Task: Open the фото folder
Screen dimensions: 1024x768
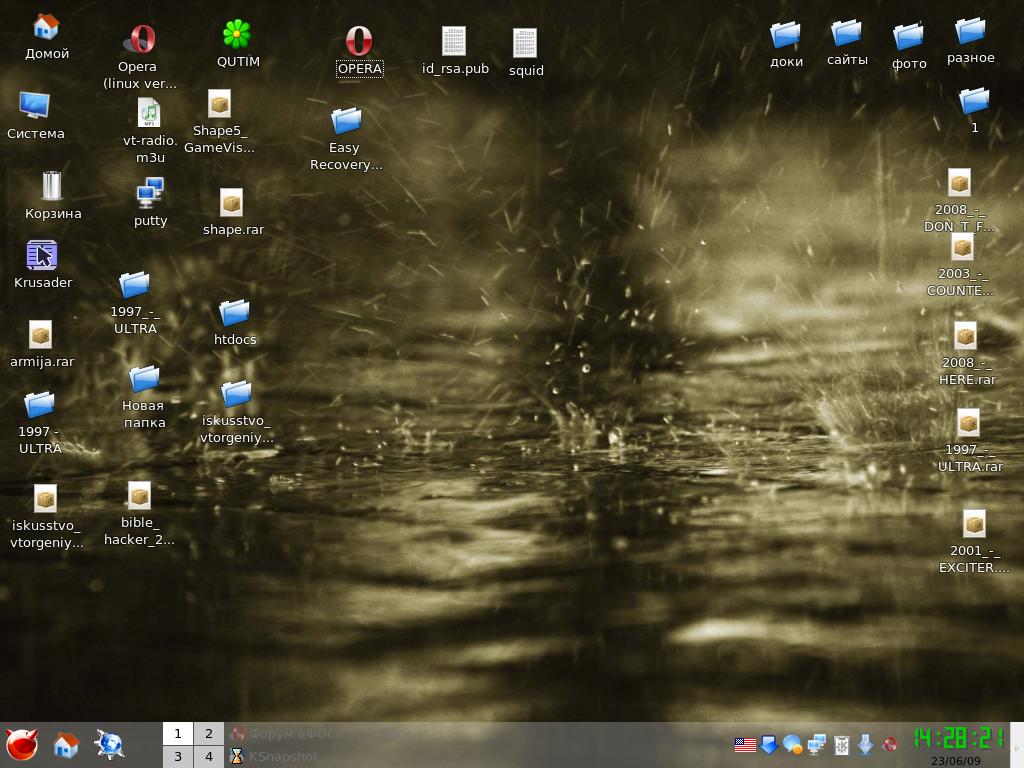Action: (908, 37)
